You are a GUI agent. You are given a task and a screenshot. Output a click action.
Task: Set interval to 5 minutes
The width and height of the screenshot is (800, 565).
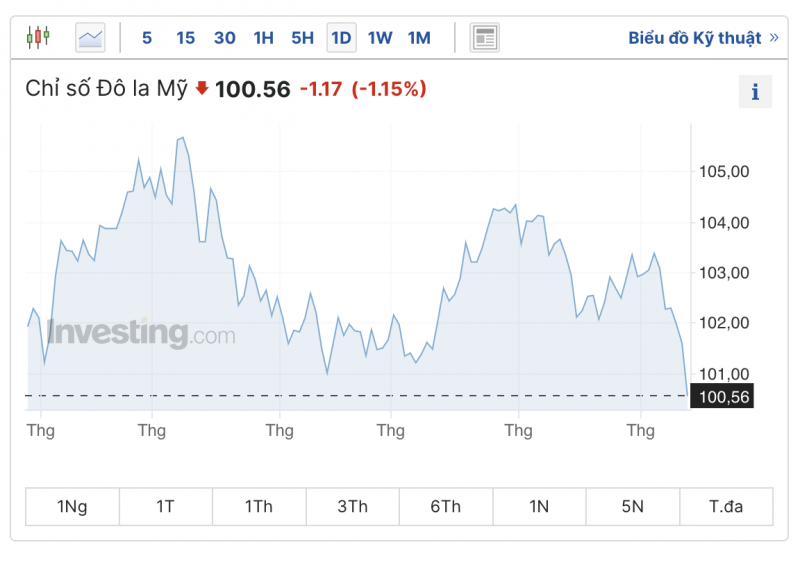(x=147, y=38)
